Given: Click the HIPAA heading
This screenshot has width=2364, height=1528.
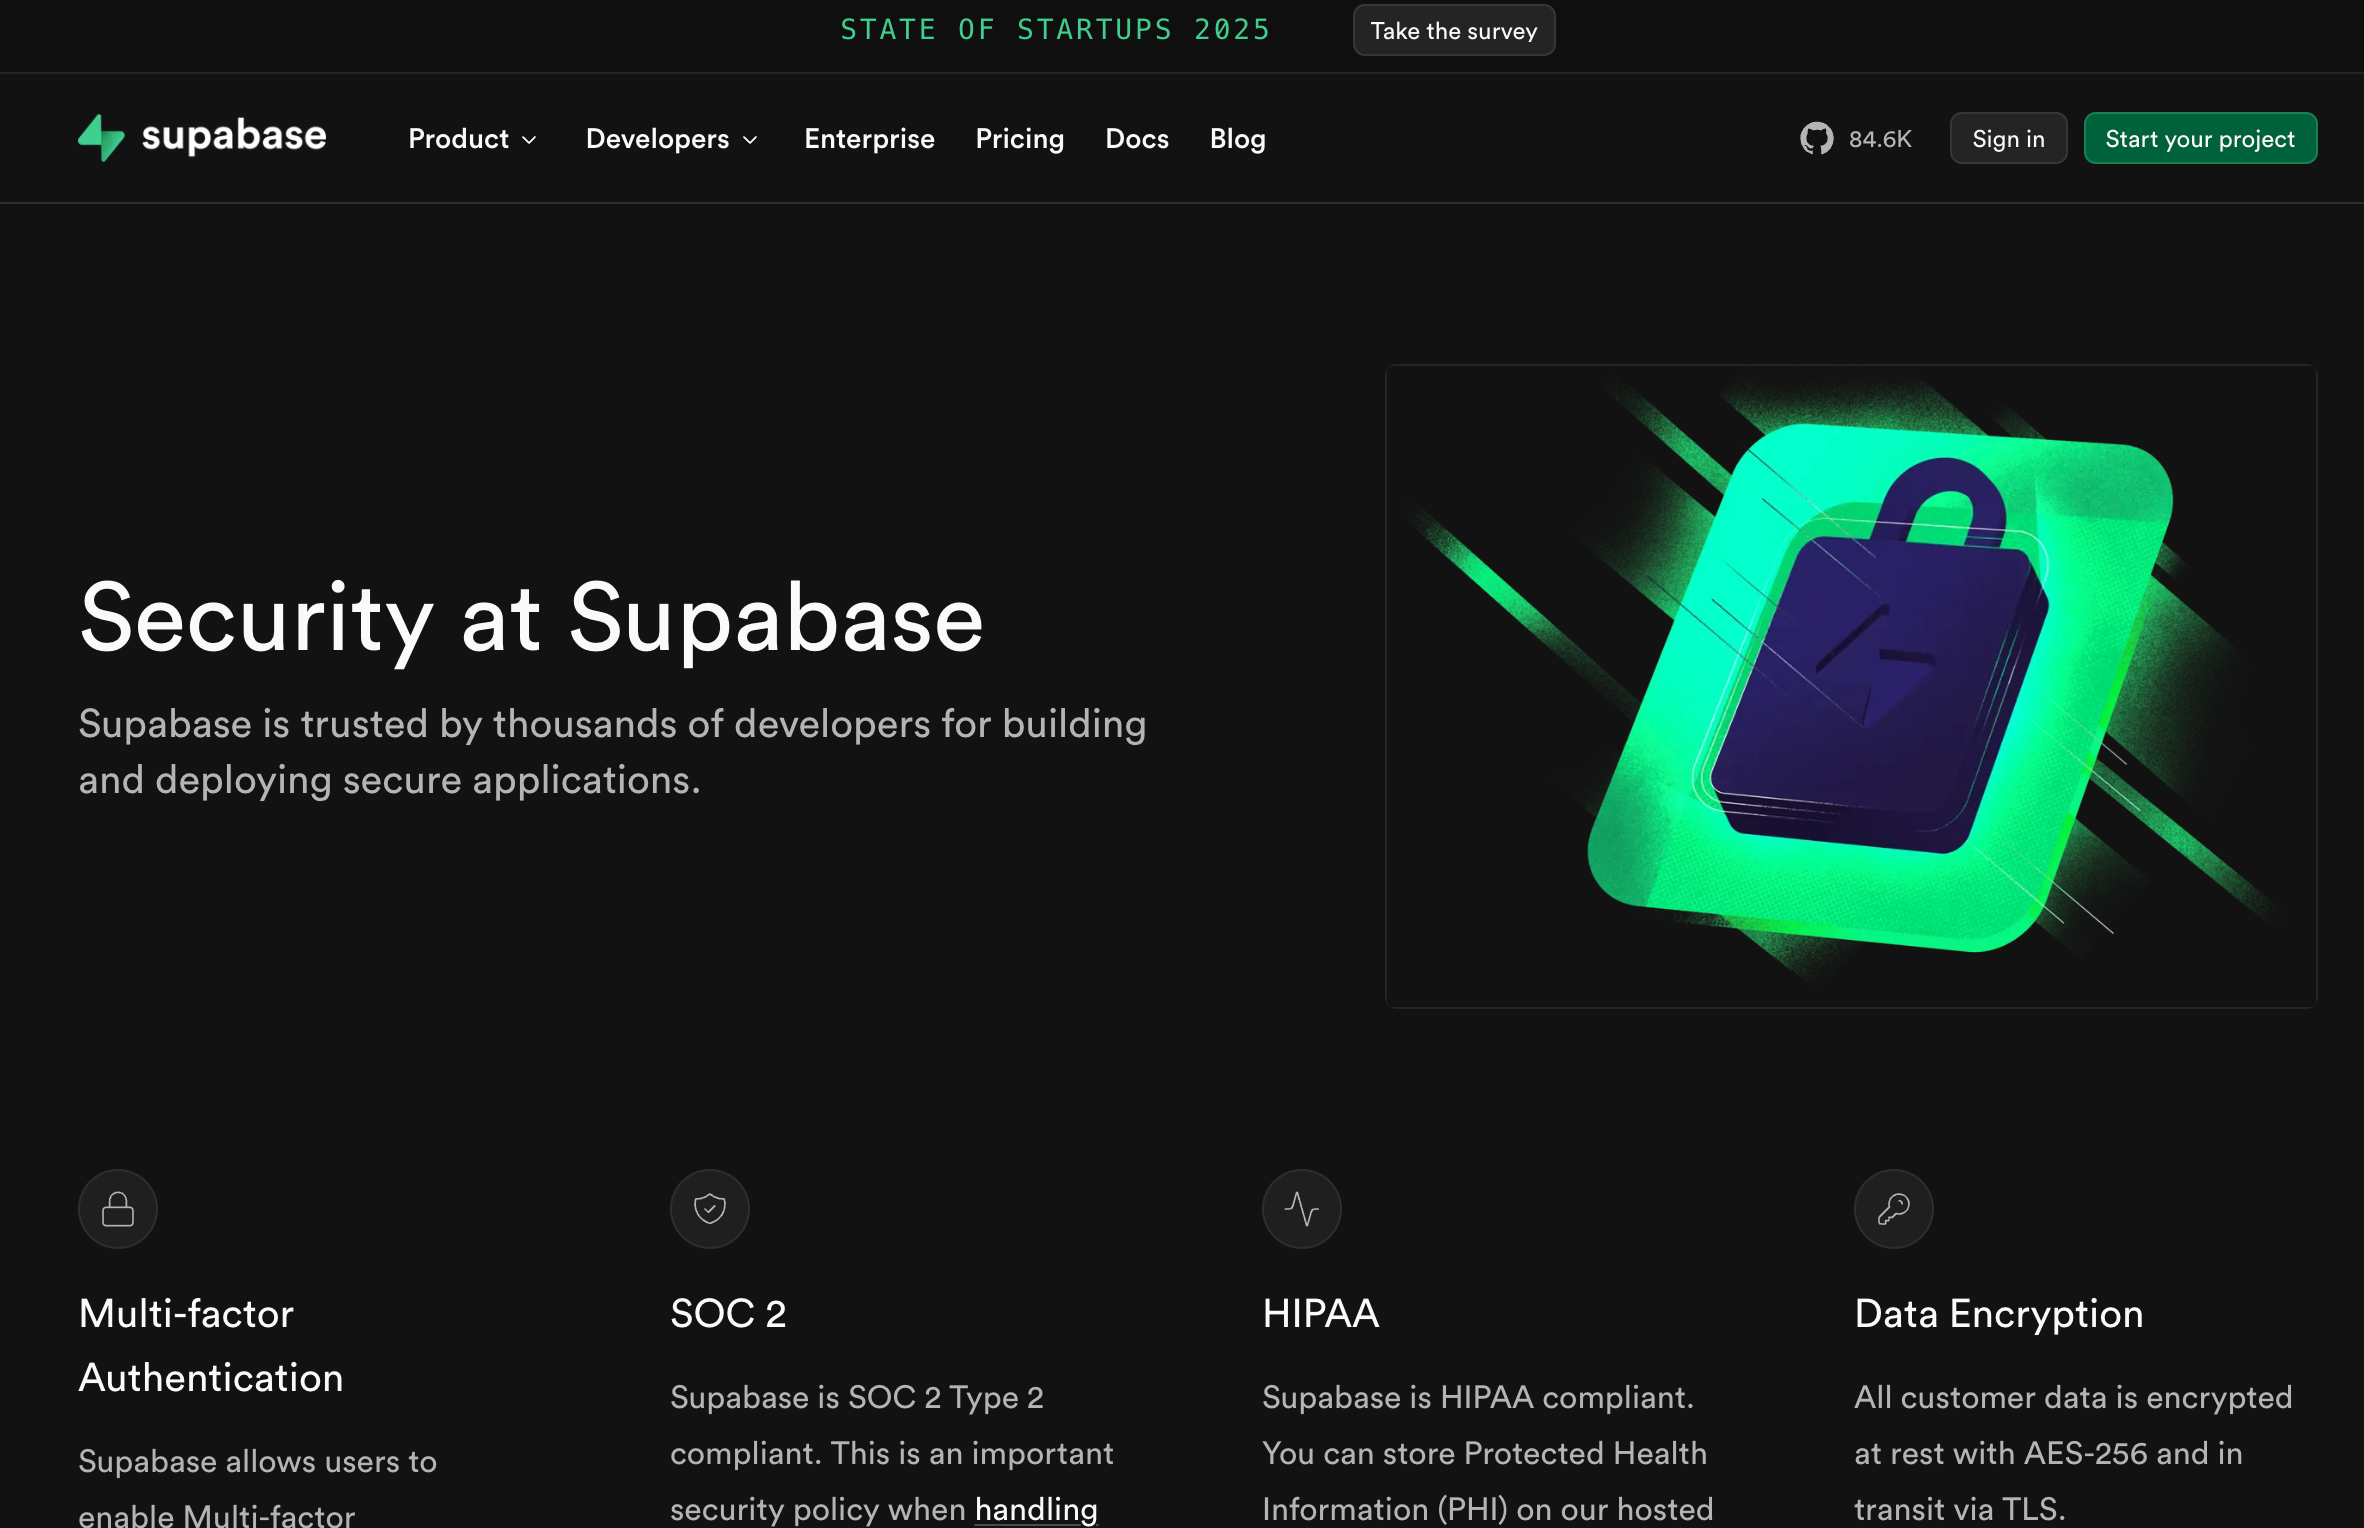Looking at the screenshot, I should point(1320,1314).
